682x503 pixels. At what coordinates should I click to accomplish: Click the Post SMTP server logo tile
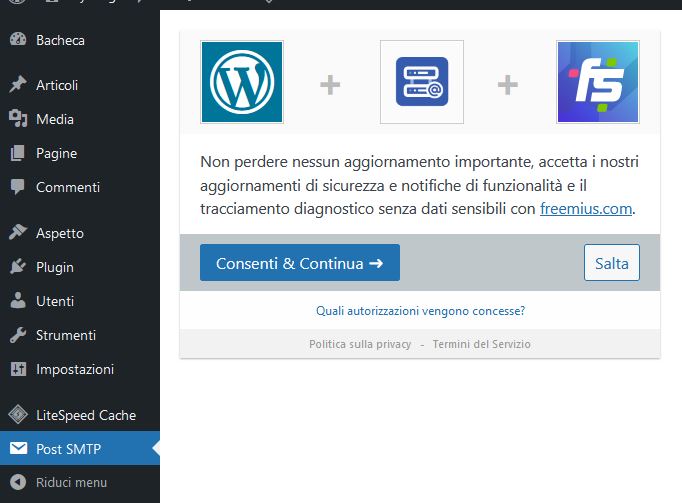tap(421, 82)
